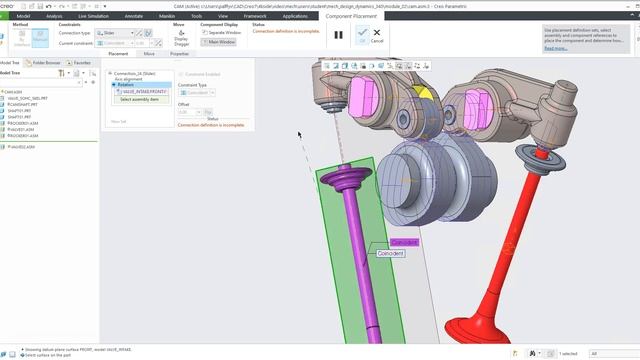
Task: Toggle the annotation display icon in graphics toolbar
Action: coord(399,66)
